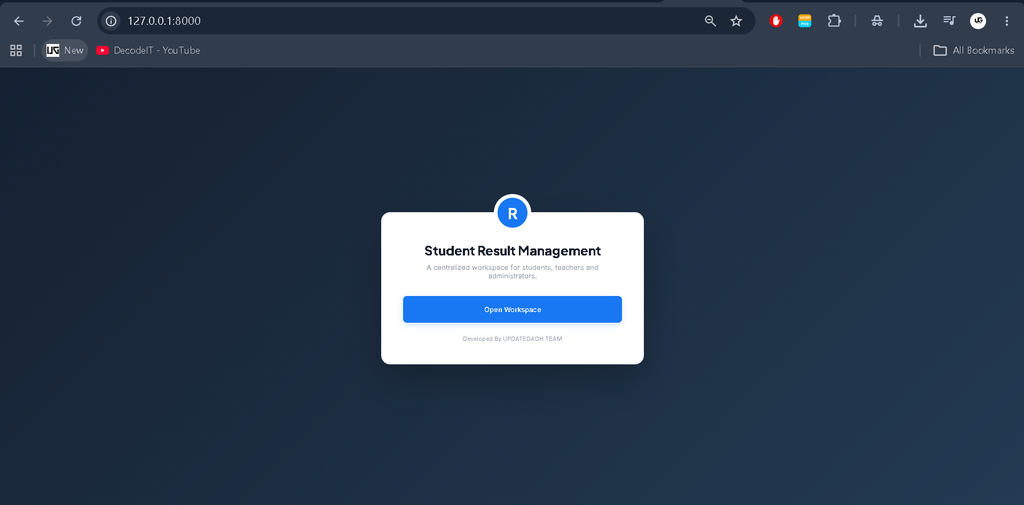View site information icon in address bar
This screenshot has width=1024, height=505.
pyautogui.click(x=111, y=21)
